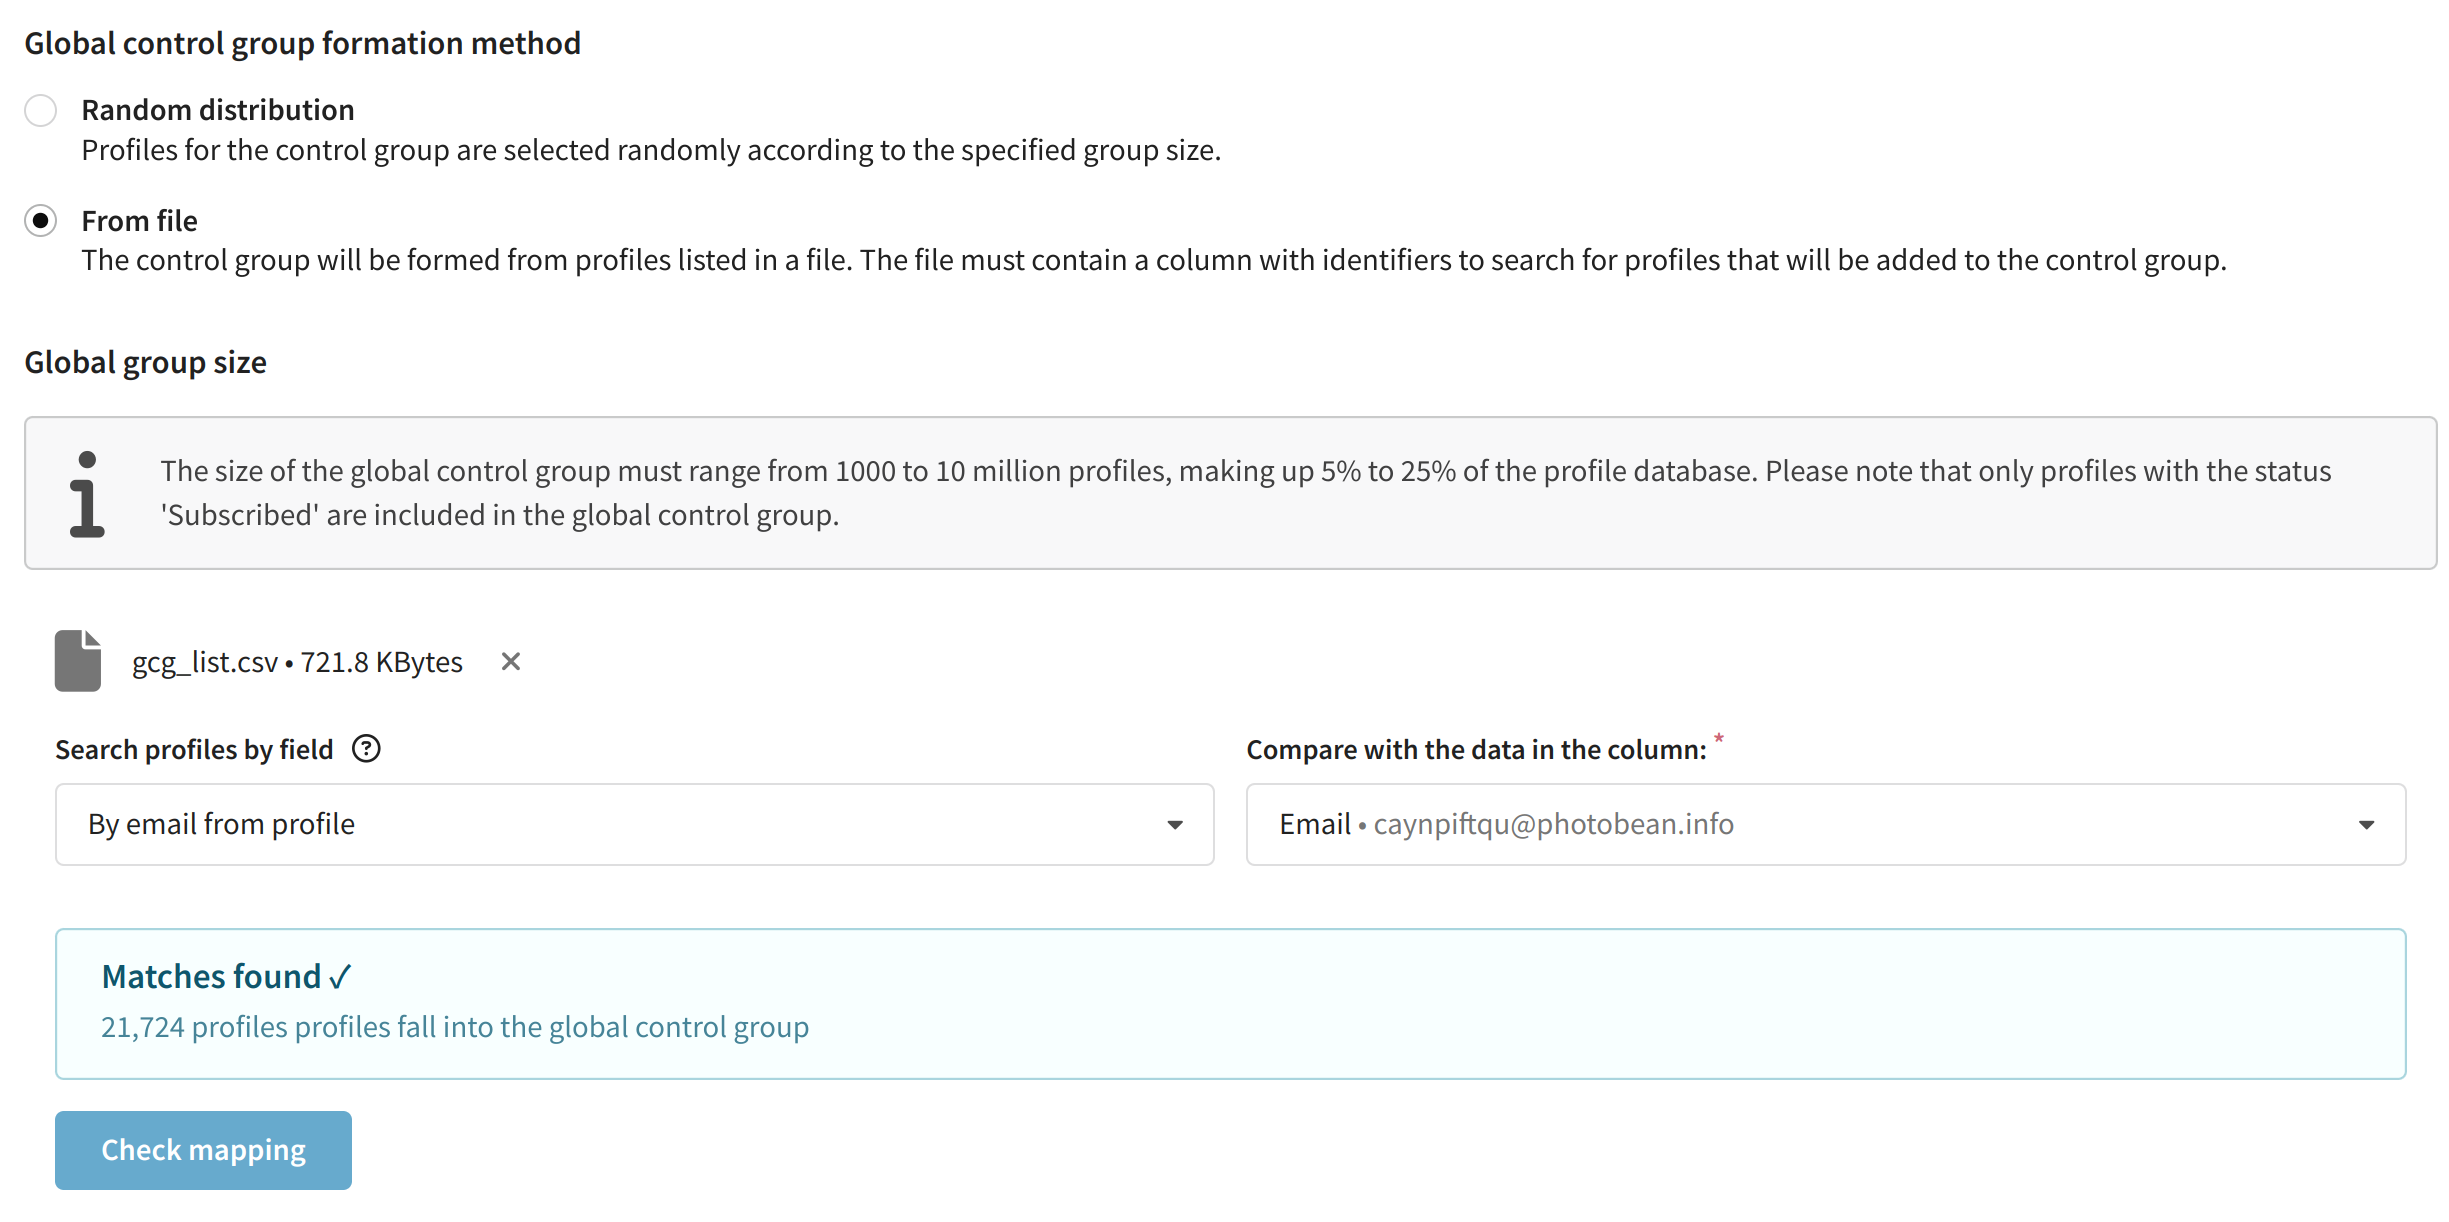The width and height of the screenshot is (2449, 1222).
Task: Click the 21,724 profiles match message
Action: coord(455,1027)
